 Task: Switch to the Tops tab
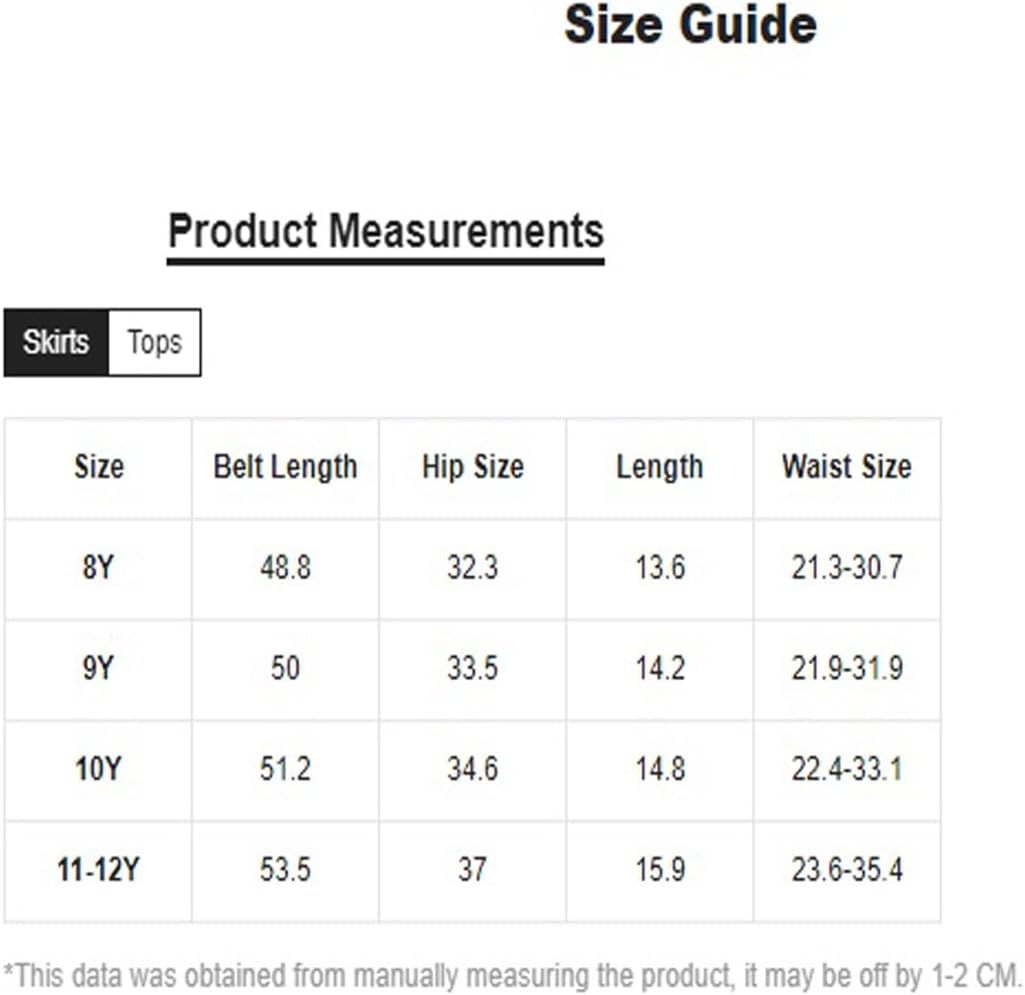(154, 343)
